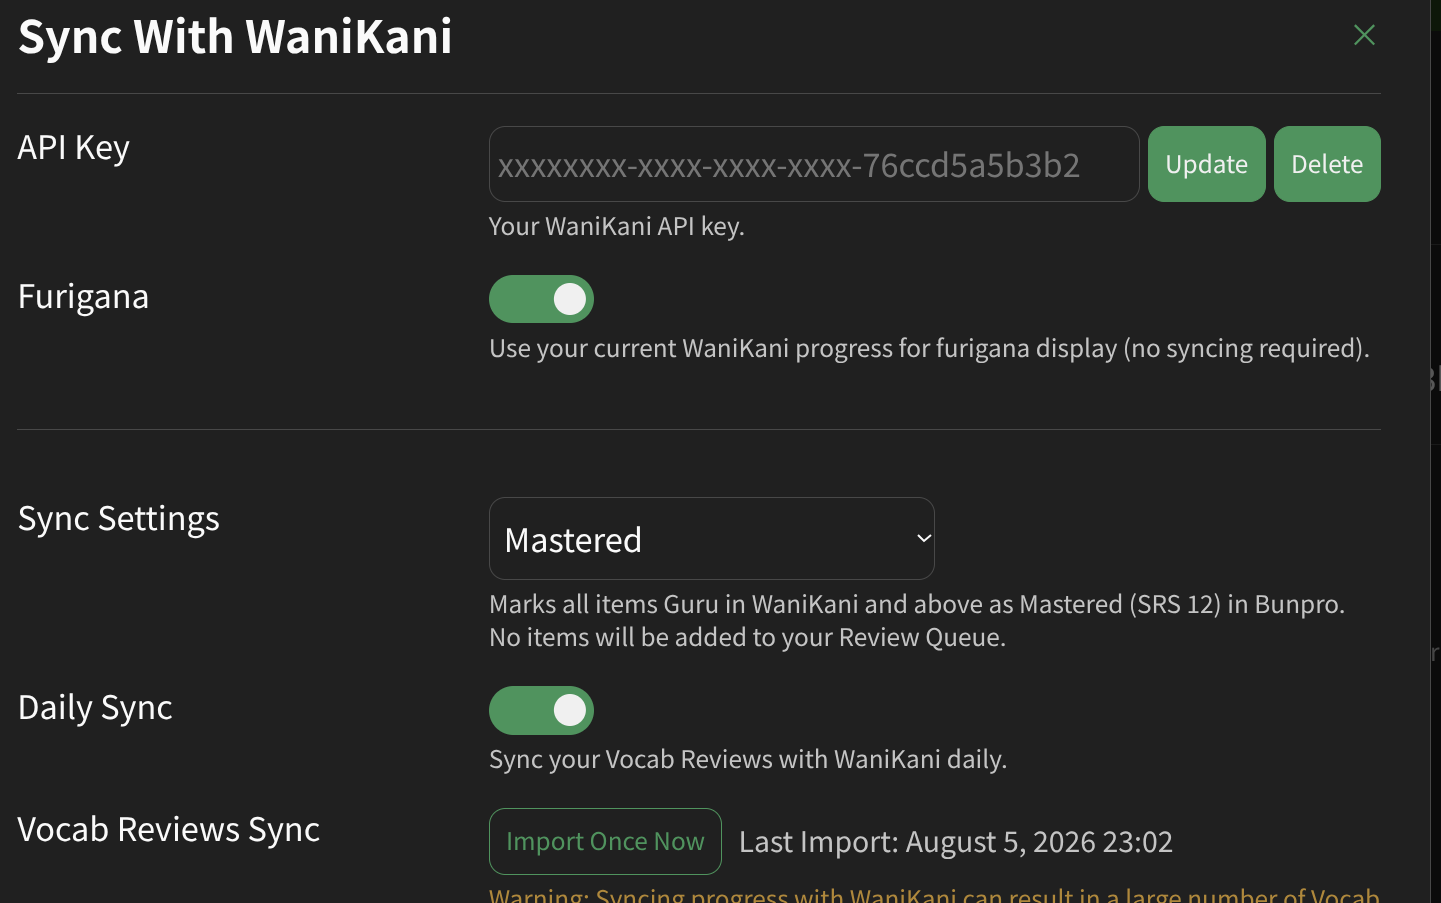
Task: Click the Furigana setting label
Action: [83, 297]
